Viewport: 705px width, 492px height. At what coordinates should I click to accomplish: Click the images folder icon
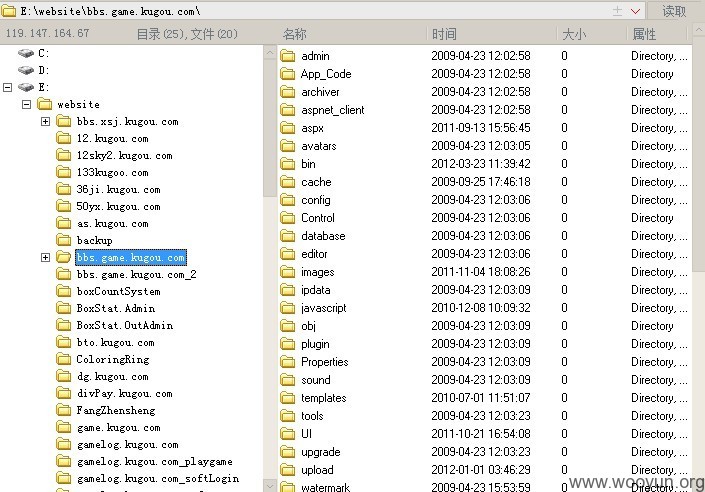tap(288, 272)
